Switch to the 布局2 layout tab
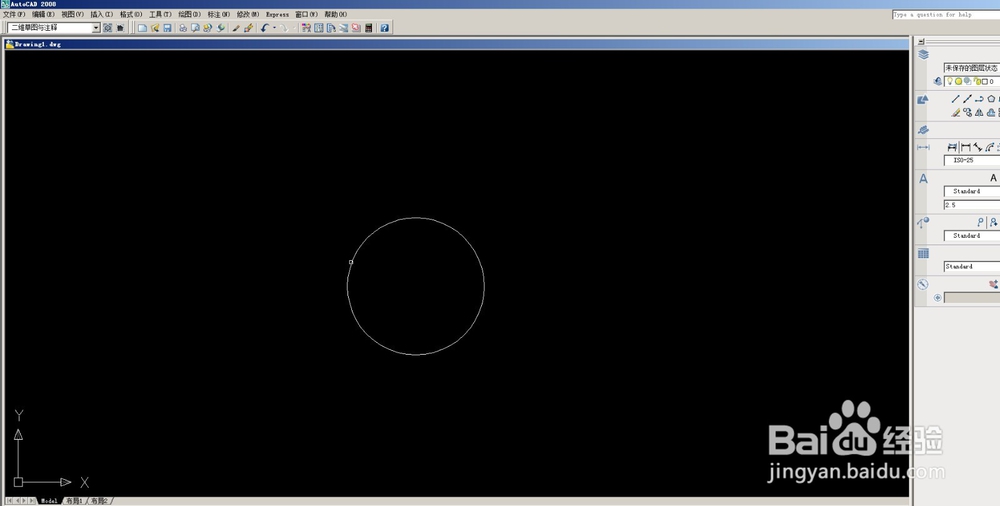 [x=99, y=502]
